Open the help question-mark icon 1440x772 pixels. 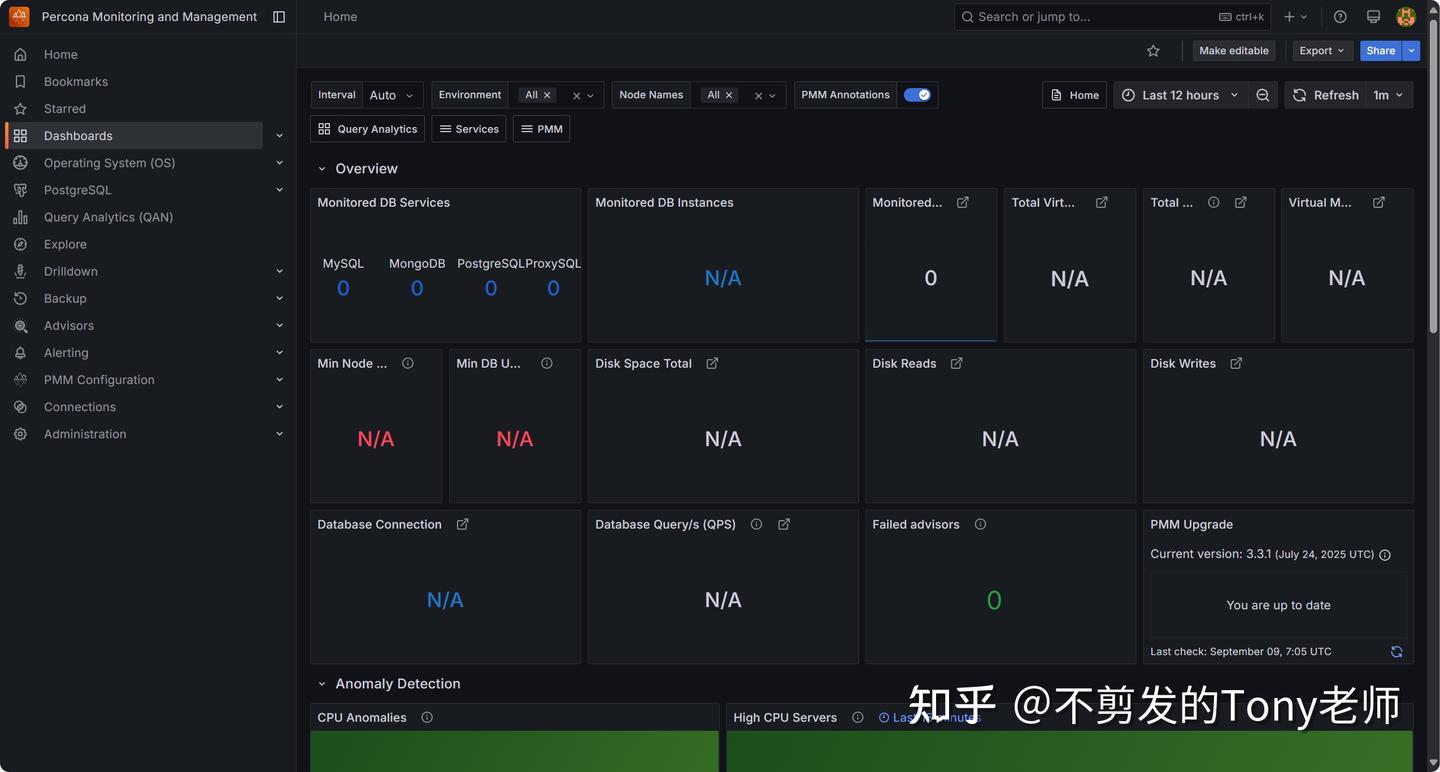coord(1340,17)
